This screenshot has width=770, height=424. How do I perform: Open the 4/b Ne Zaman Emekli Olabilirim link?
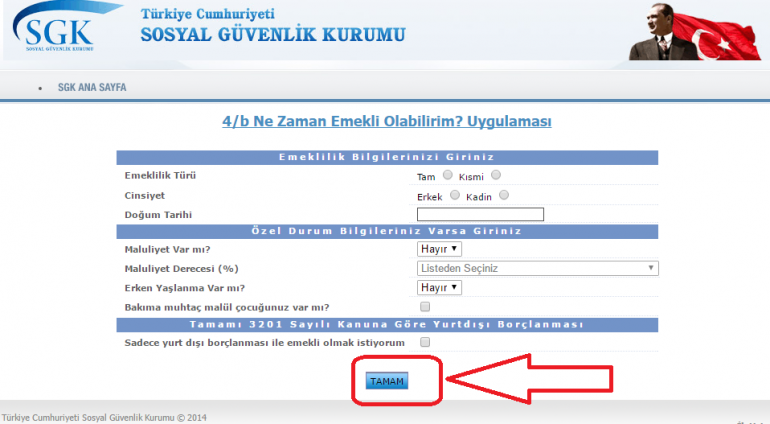pos(386,121)
